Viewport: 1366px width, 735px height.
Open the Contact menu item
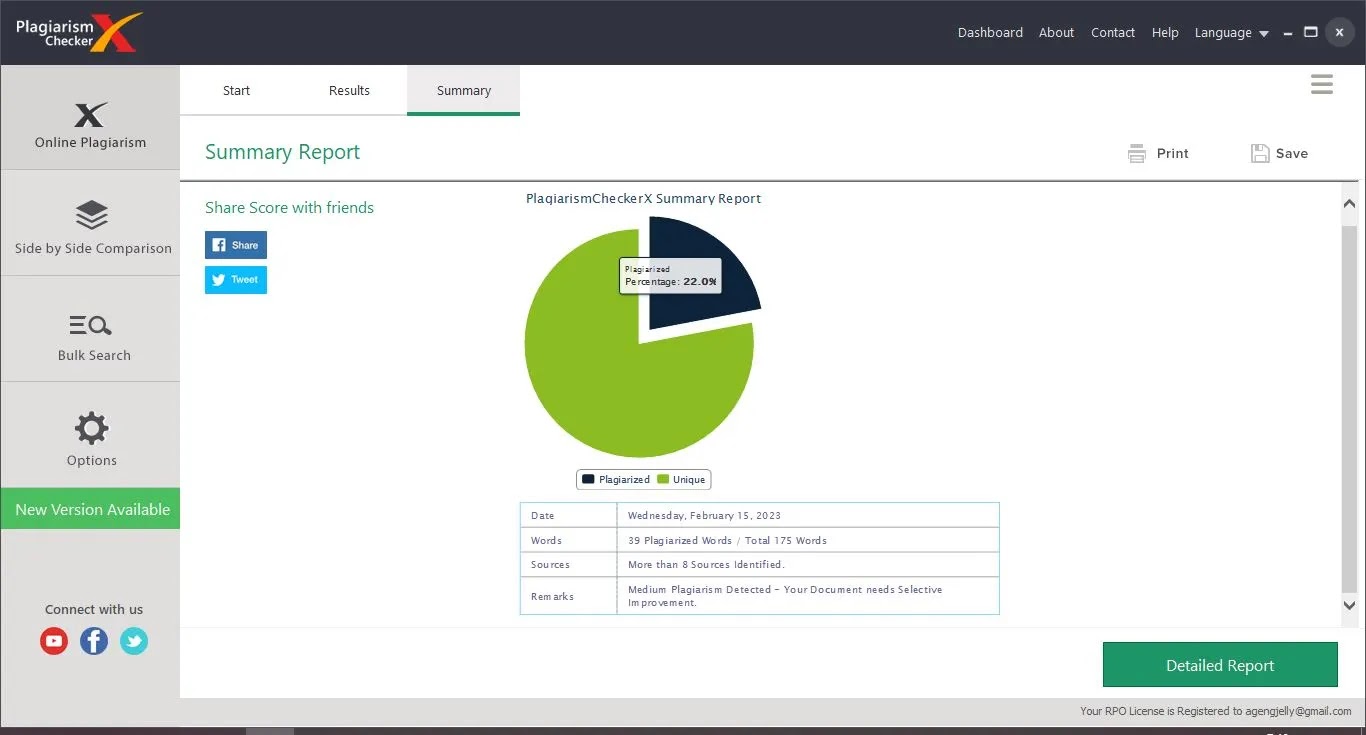(x=1113, y=32)
